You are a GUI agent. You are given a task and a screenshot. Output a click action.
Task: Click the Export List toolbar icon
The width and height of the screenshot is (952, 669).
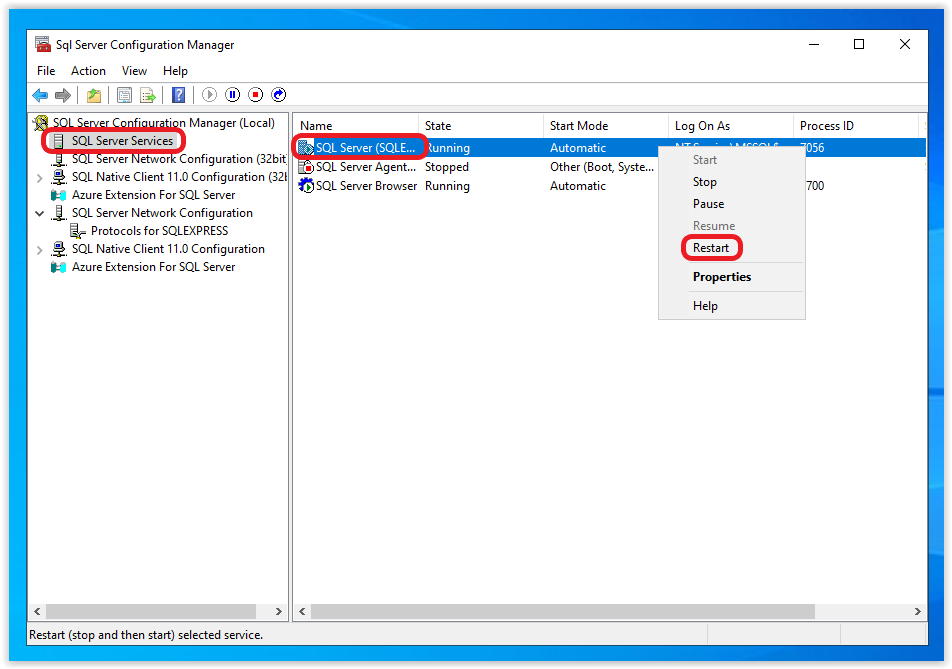coord(148,95)
